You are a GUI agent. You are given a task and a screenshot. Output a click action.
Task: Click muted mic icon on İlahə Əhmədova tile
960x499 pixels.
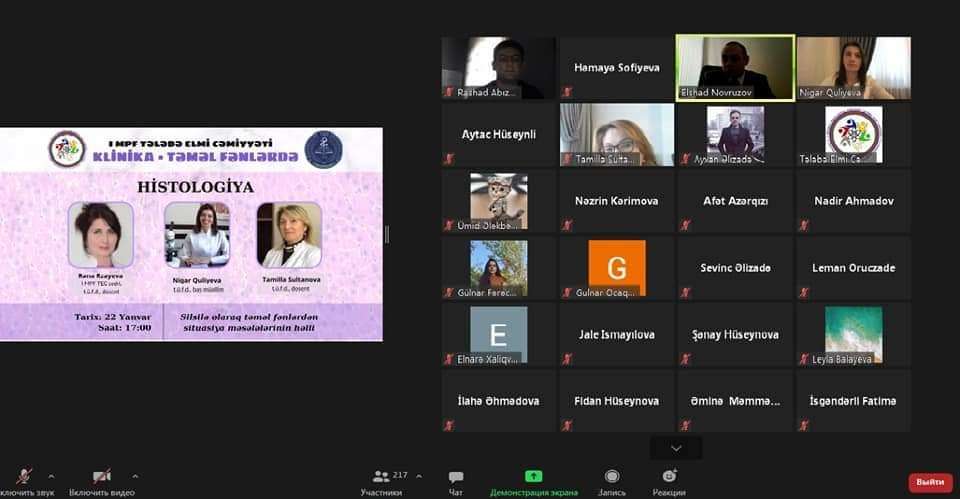pyautogui.click(x=449, y=426)
